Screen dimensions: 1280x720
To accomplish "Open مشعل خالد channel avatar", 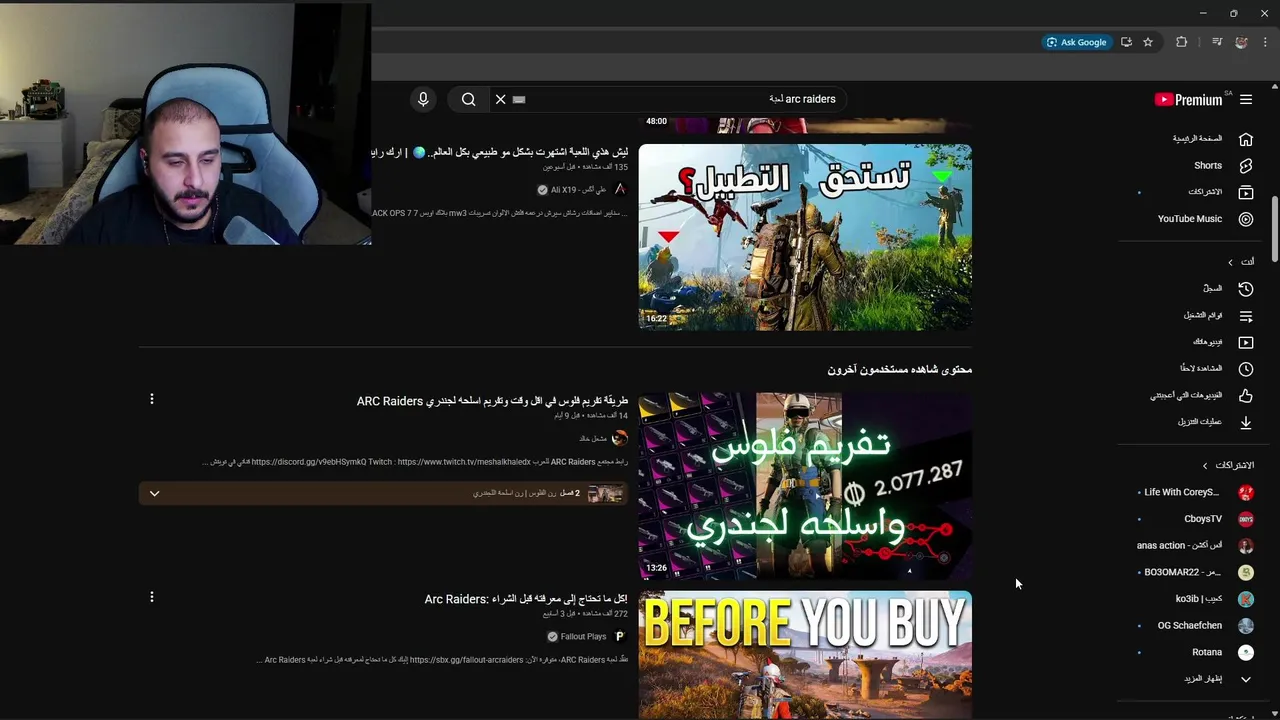I will [620, 438].
